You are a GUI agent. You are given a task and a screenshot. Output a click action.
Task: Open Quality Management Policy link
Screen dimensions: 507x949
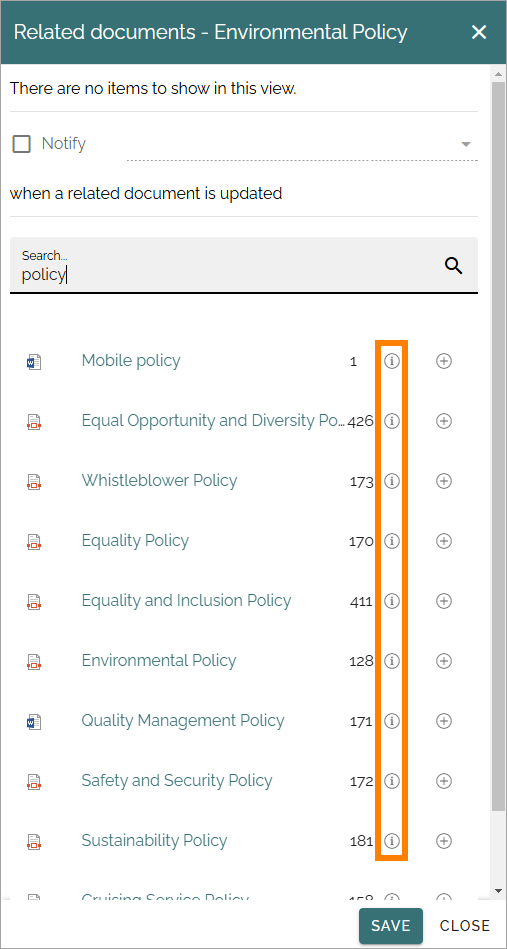(x=183, y=720)
